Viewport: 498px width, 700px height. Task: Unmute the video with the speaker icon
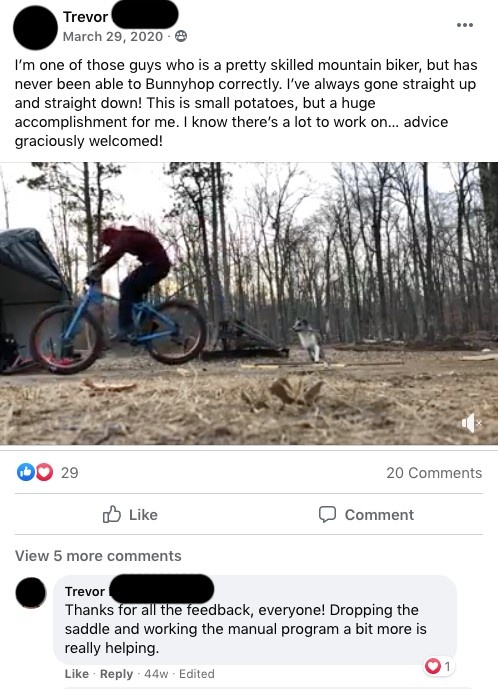(472, 423)
